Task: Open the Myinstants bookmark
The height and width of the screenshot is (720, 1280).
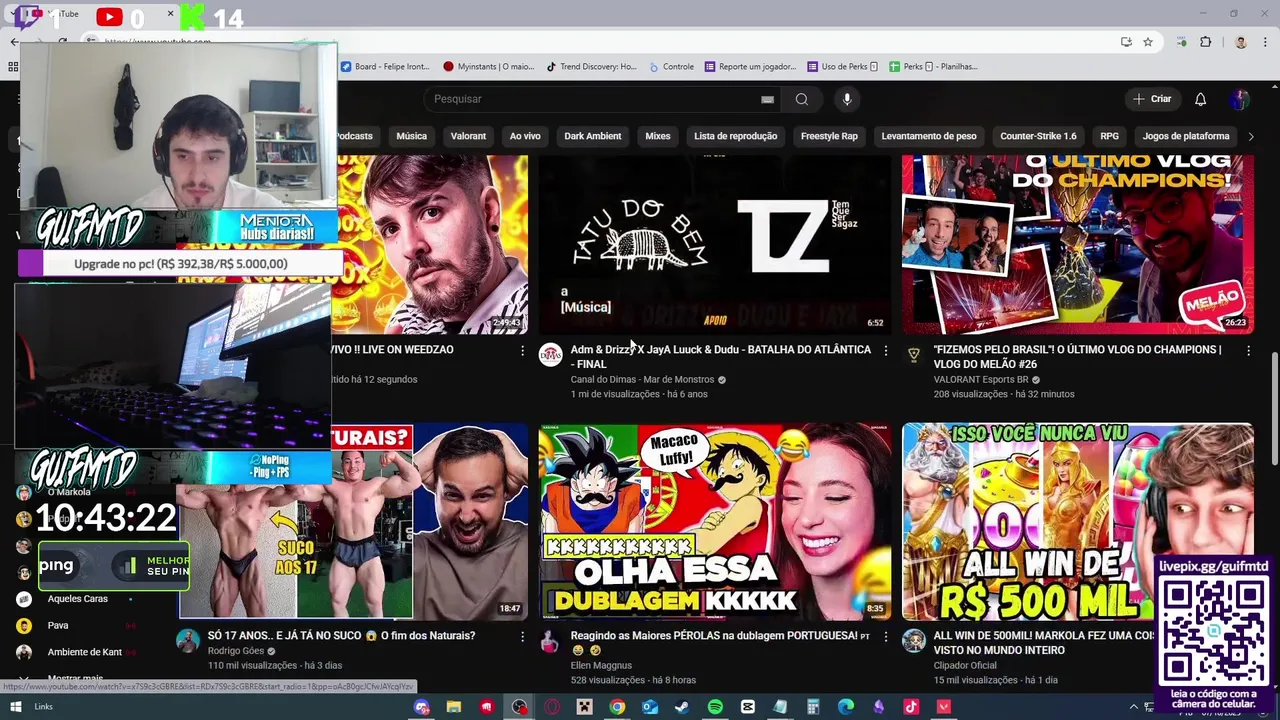Action: (x=488, y=67)
